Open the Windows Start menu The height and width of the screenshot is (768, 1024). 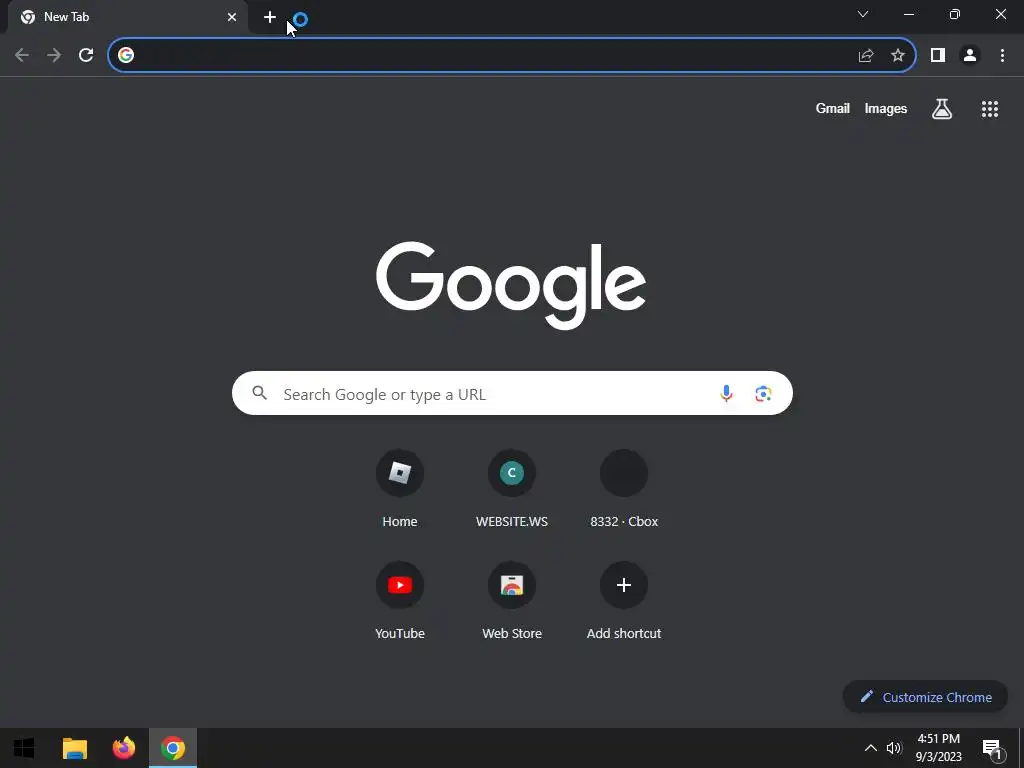click(24, 748)
